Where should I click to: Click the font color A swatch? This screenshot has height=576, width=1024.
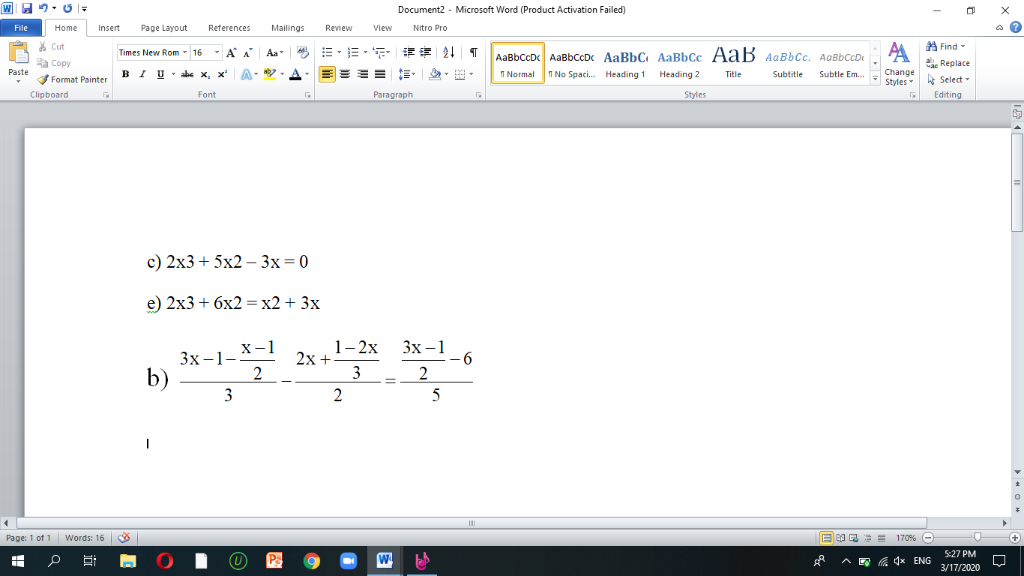[x=295, y=74]
